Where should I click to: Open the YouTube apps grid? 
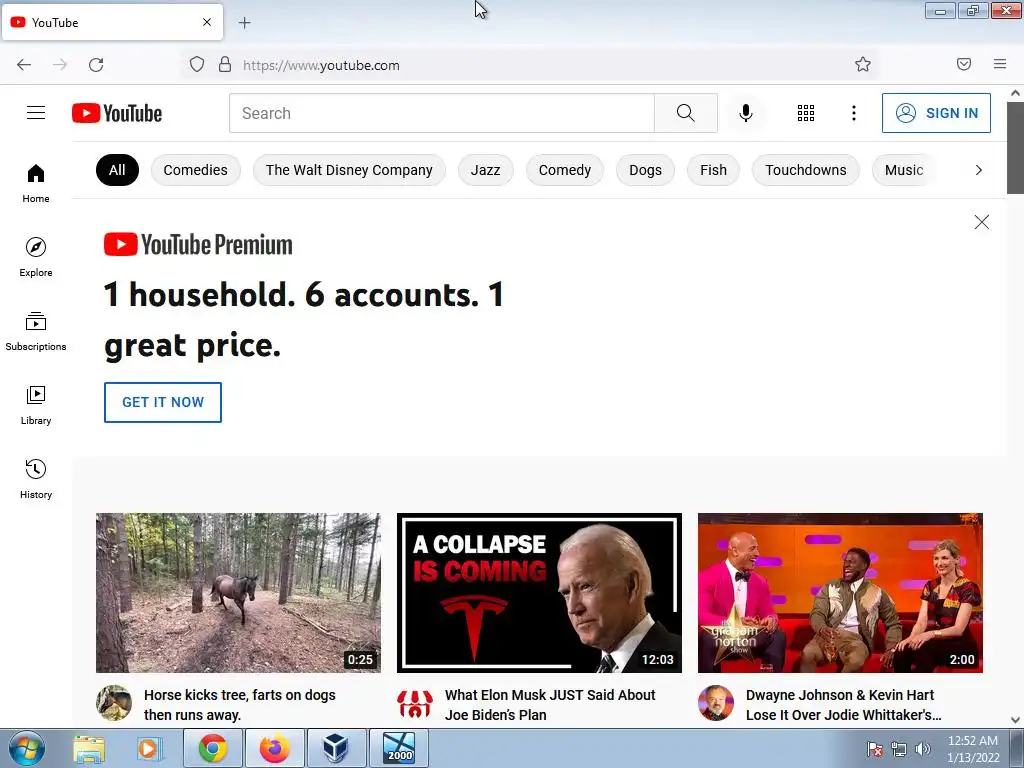click(x=806, y=113)
